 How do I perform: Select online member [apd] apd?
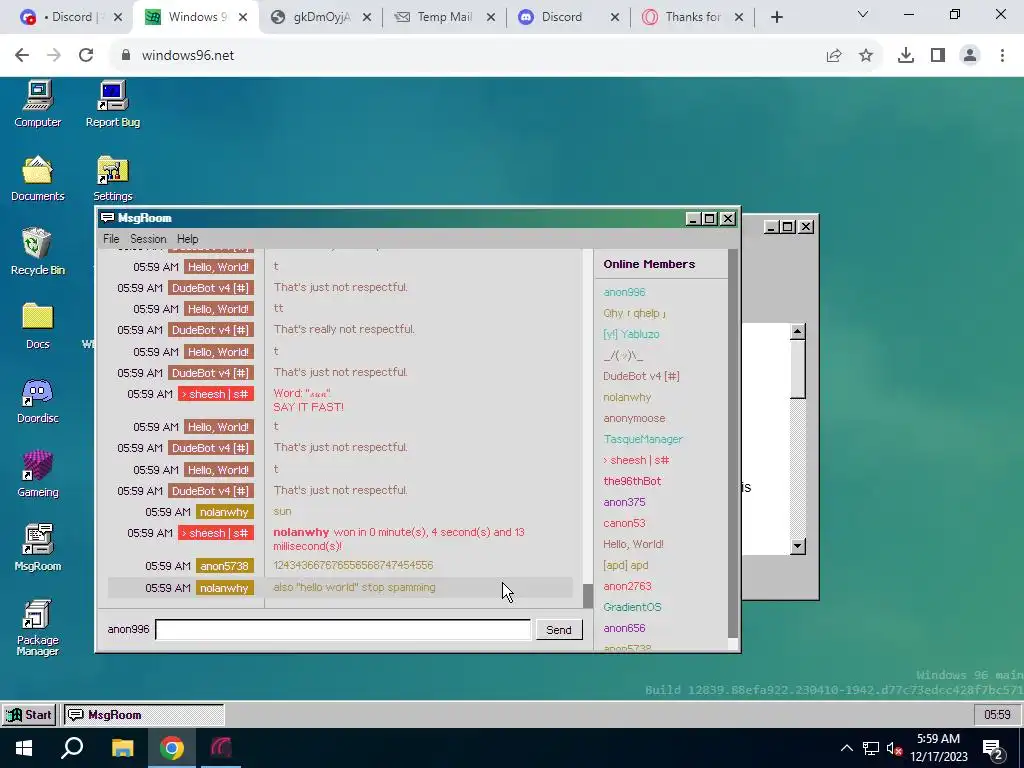[x=626, y=565]
